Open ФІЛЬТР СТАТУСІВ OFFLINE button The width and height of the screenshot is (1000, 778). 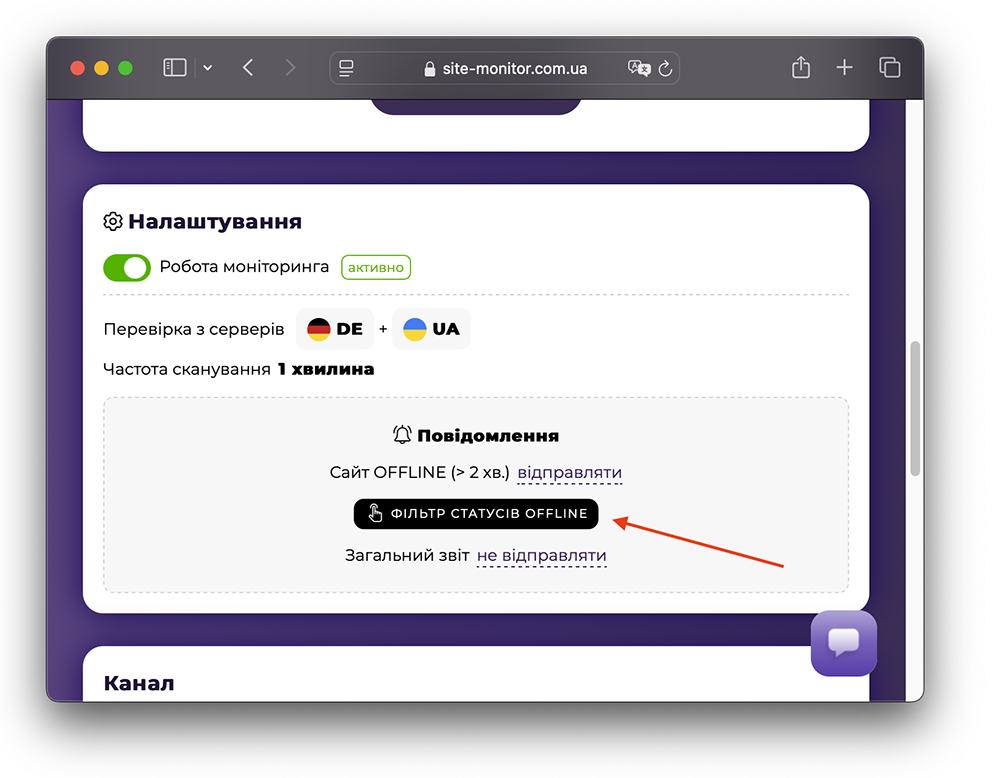(476, 514)
